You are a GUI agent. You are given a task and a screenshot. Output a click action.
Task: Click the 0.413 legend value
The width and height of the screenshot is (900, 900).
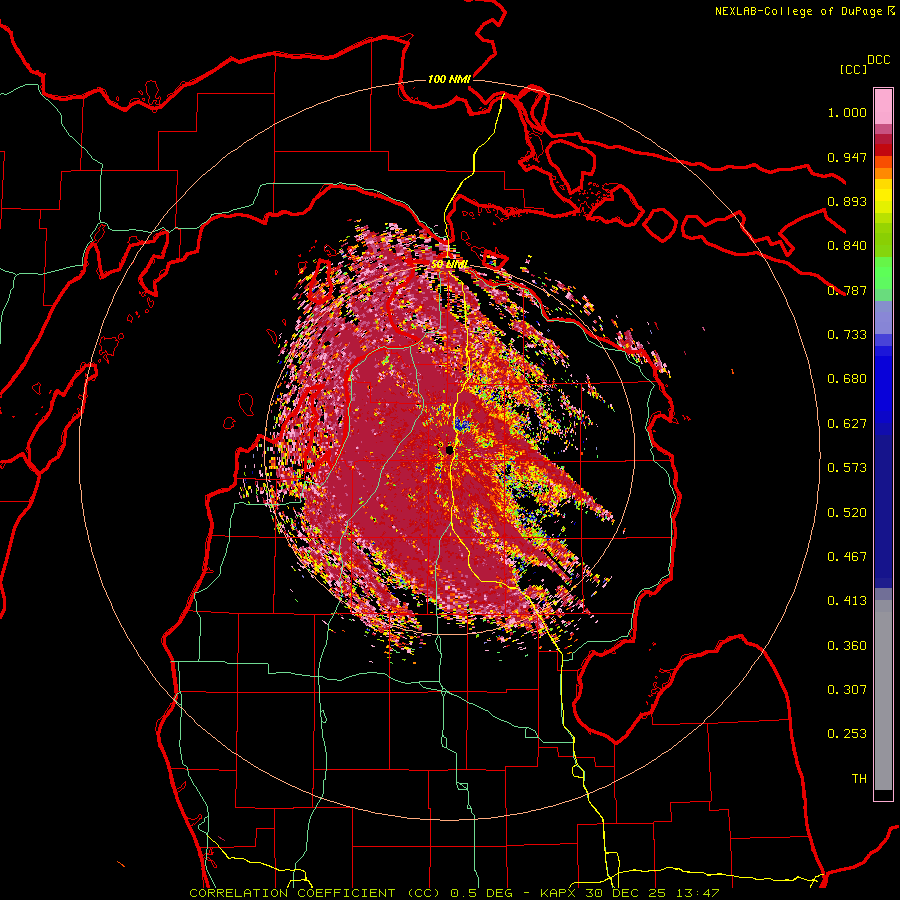click(847, 601)
